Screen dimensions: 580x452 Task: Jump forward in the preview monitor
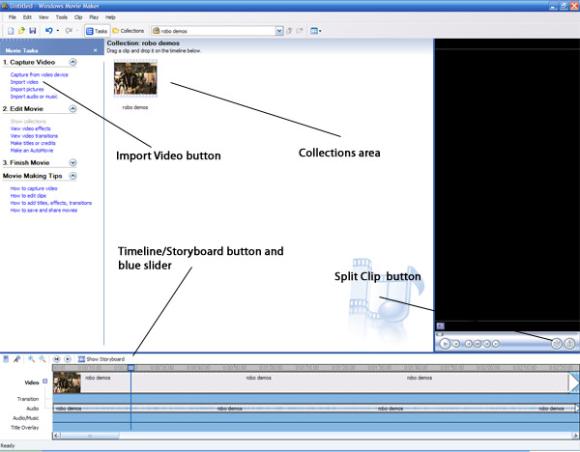[x=496, y=344]
